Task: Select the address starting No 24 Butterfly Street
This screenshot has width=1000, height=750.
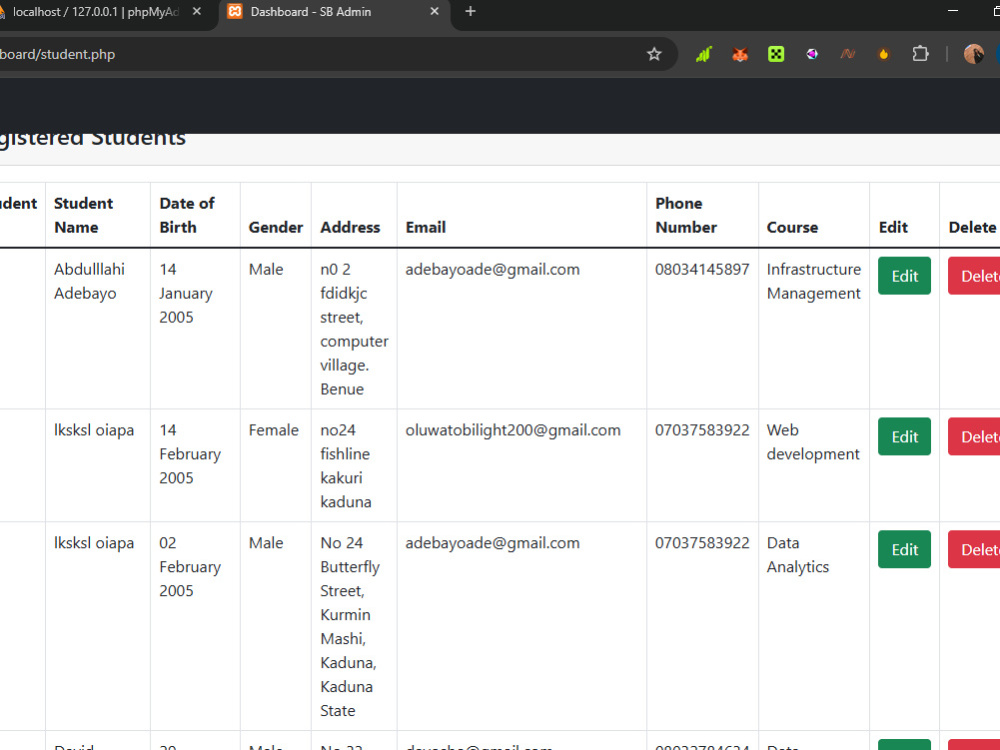Action: point(349,626)
